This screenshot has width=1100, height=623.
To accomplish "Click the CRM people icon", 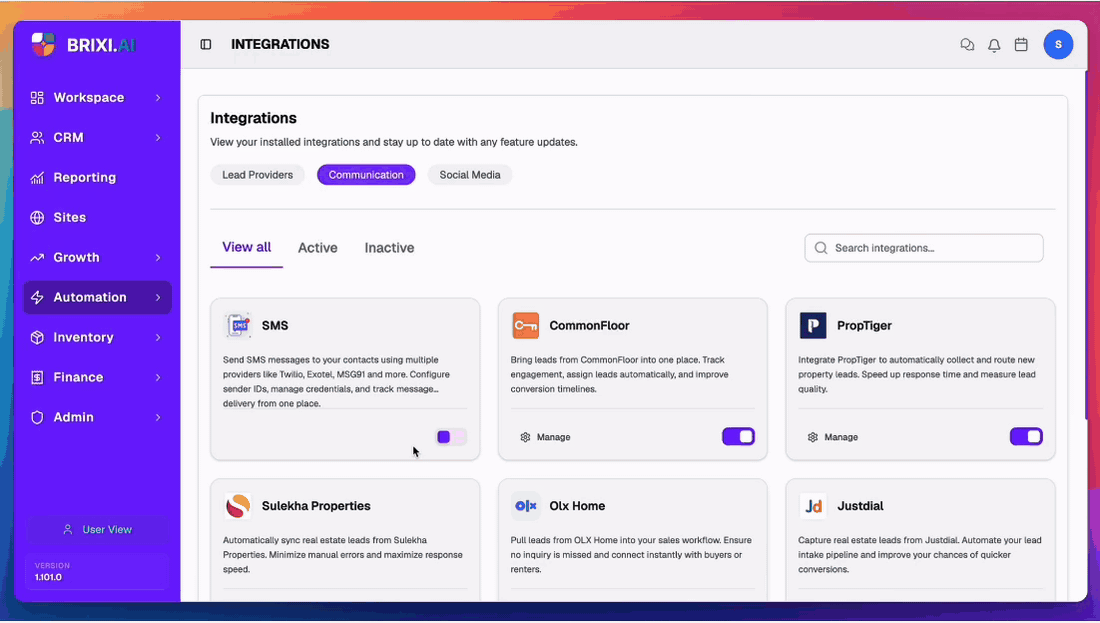I will click(37, 138).
